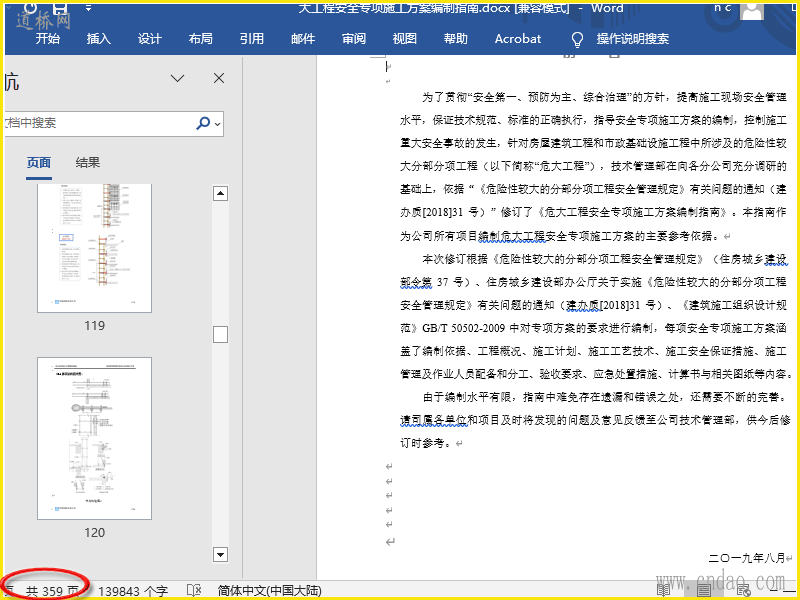Select page 120 thumbnail
The image size is (800, 600).
(94, 437)
